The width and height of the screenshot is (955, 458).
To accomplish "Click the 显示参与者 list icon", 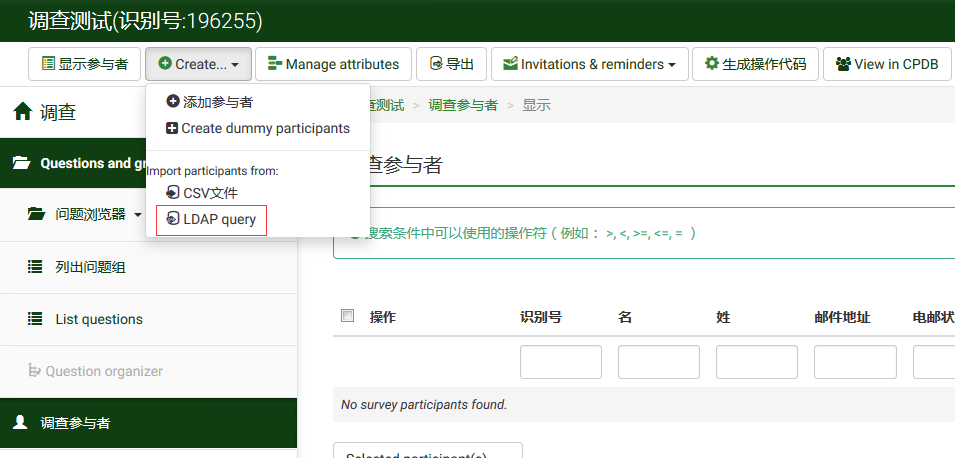I will pos(48,64).
